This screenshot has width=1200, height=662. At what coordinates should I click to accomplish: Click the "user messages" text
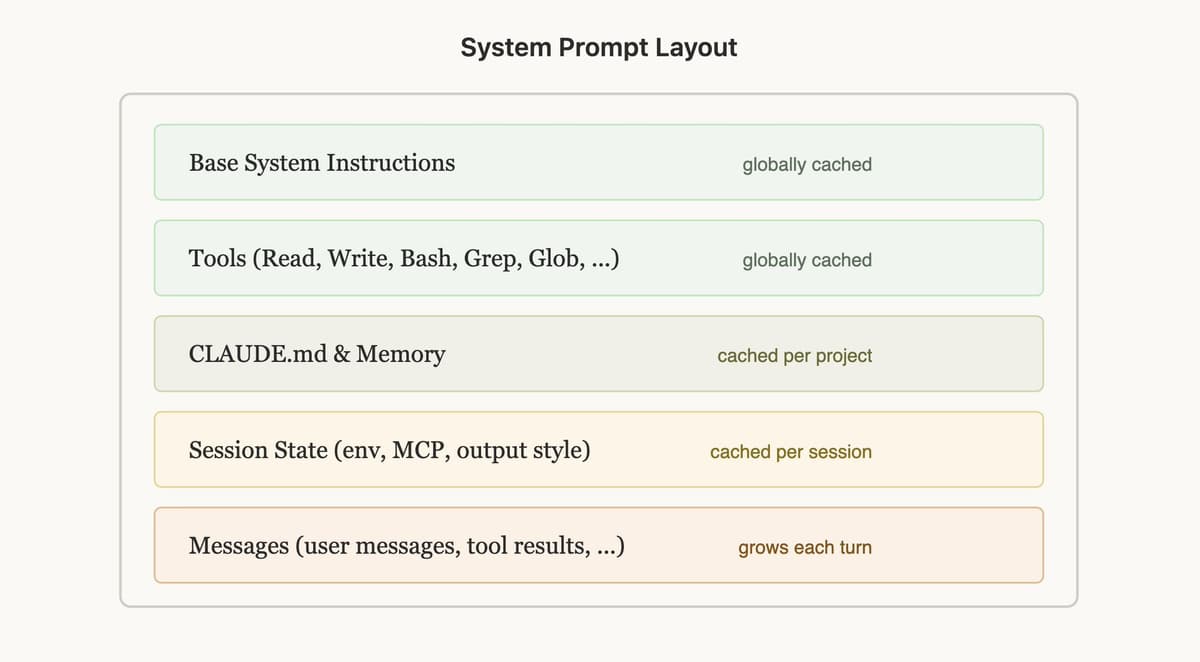coord(381,547)
